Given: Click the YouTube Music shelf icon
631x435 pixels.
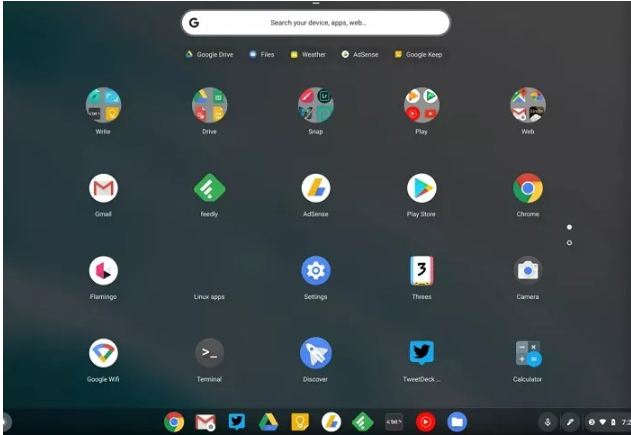Looking at the screenshot, I should 425,422.
